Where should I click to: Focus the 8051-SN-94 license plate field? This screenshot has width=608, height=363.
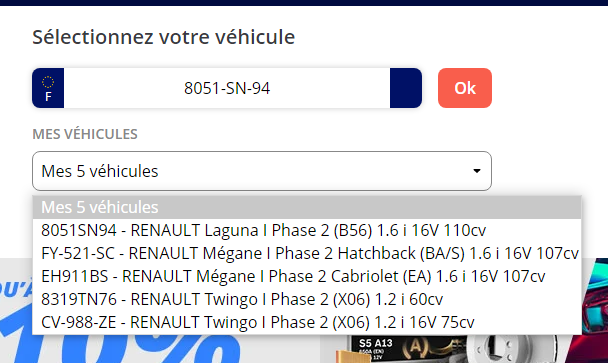227,88
